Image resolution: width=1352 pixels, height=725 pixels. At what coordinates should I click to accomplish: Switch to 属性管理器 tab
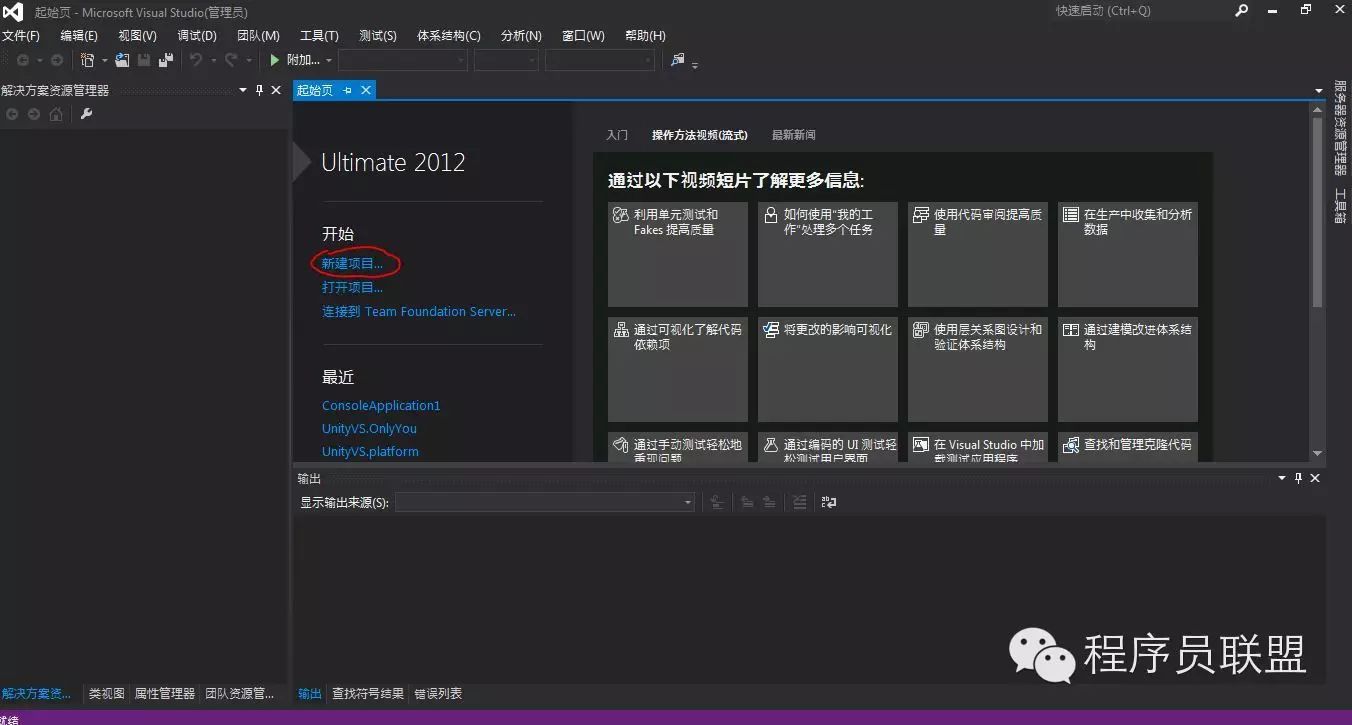click(165, 694)
